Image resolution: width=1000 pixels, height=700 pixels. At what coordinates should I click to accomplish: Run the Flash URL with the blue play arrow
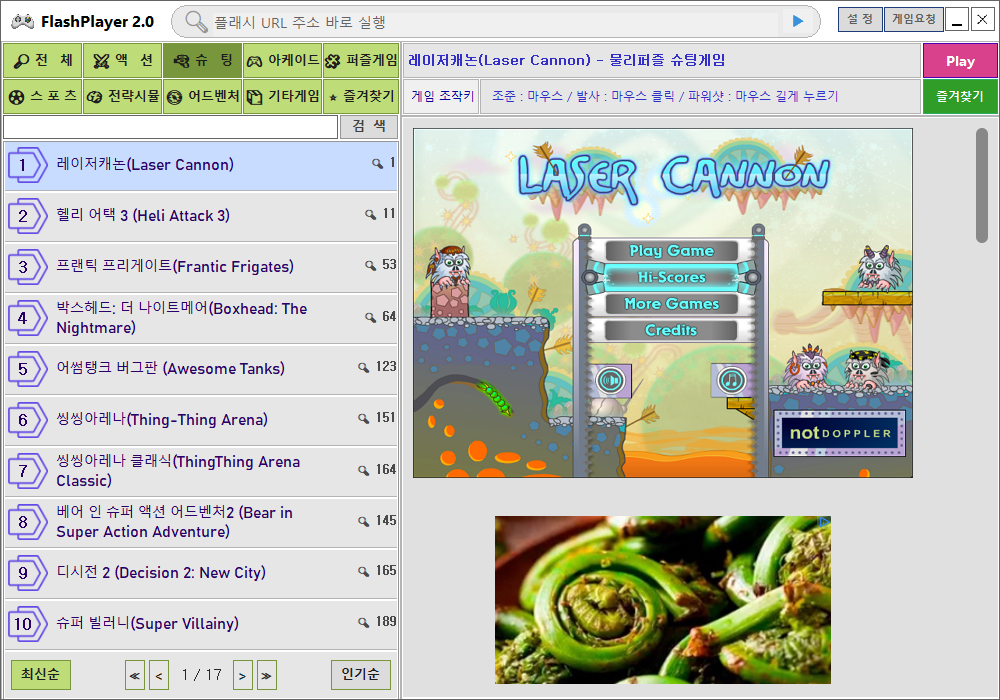[x=798, y=22]
